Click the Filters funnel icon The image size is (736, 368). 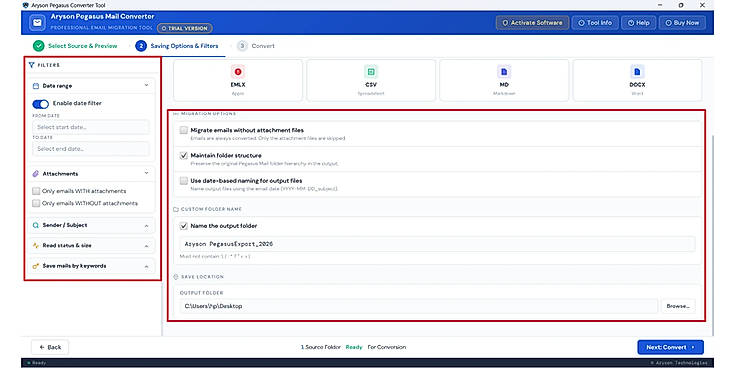coord(31,65)
